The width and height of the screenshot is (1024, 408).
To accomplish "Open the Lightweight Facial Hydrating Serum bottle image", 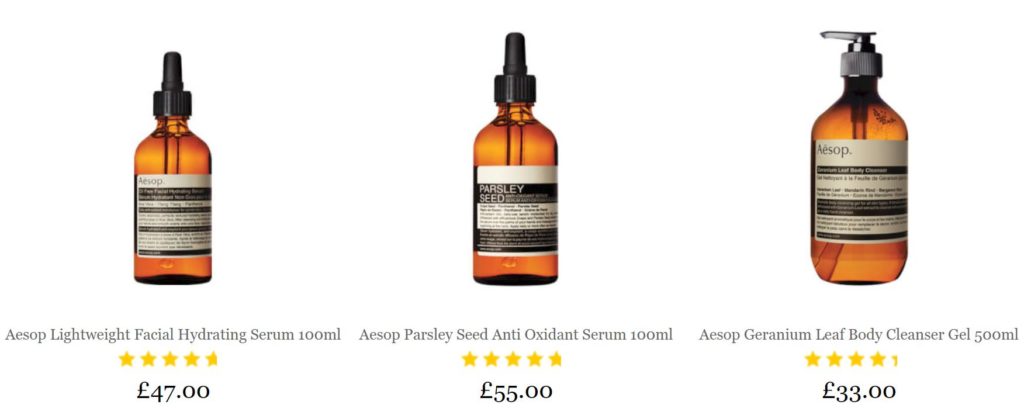I will tap(172, 168).
